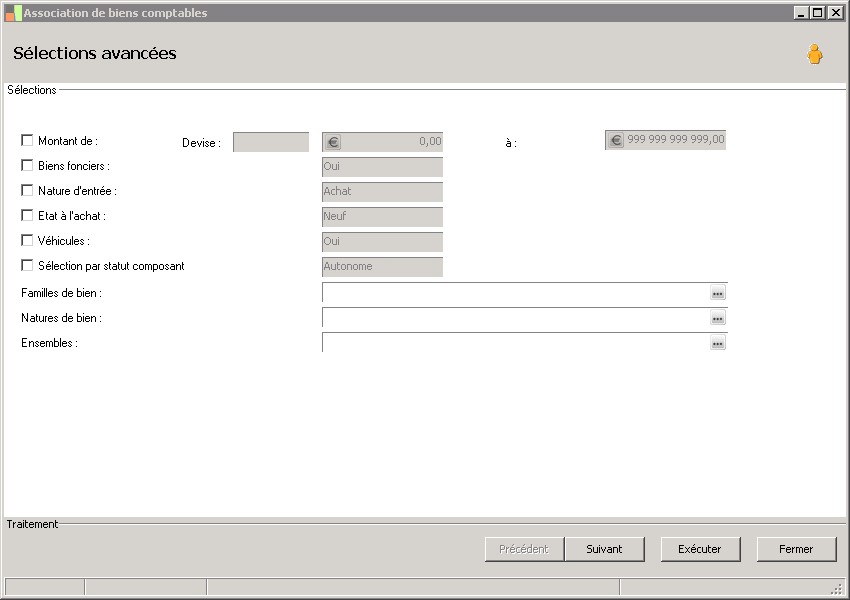Click the Précédent button

click(x=524, y=549)
